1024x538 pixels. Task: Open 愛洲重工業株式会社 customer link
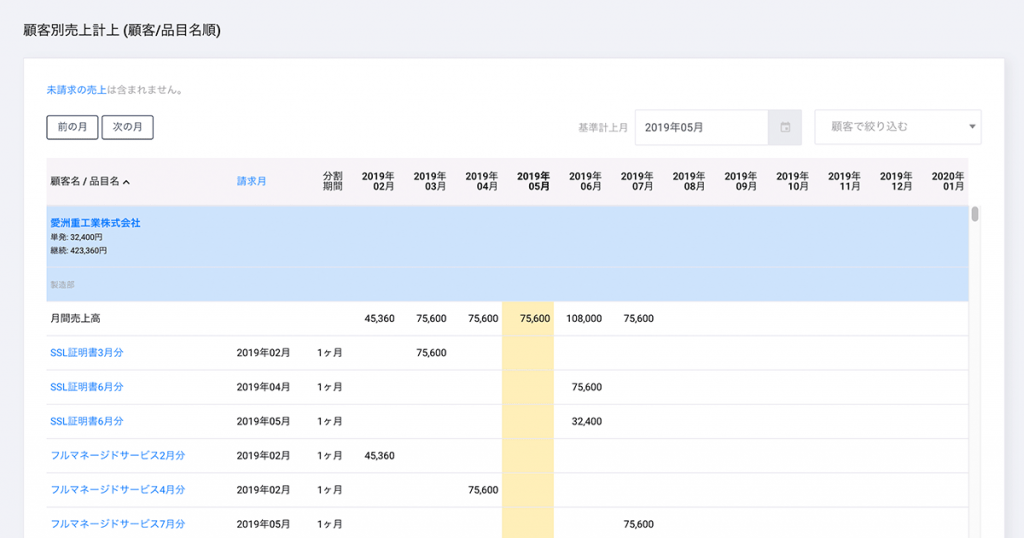(95, 223)
